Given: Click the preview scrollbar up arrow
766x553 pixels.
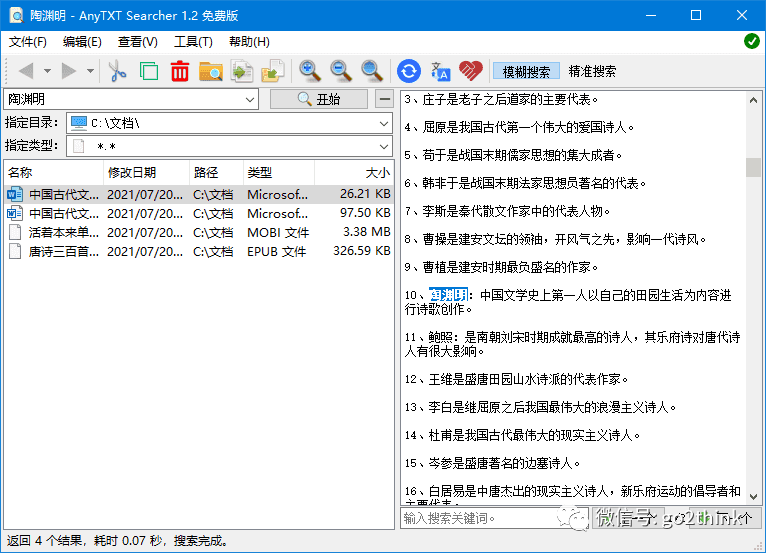Looking at the screenshot, I should tap(753, 100).
